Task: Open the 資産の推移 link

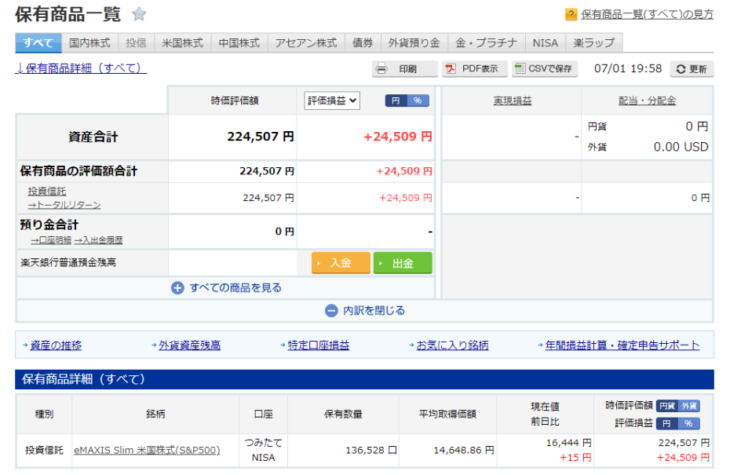Action: coord(55,345)
